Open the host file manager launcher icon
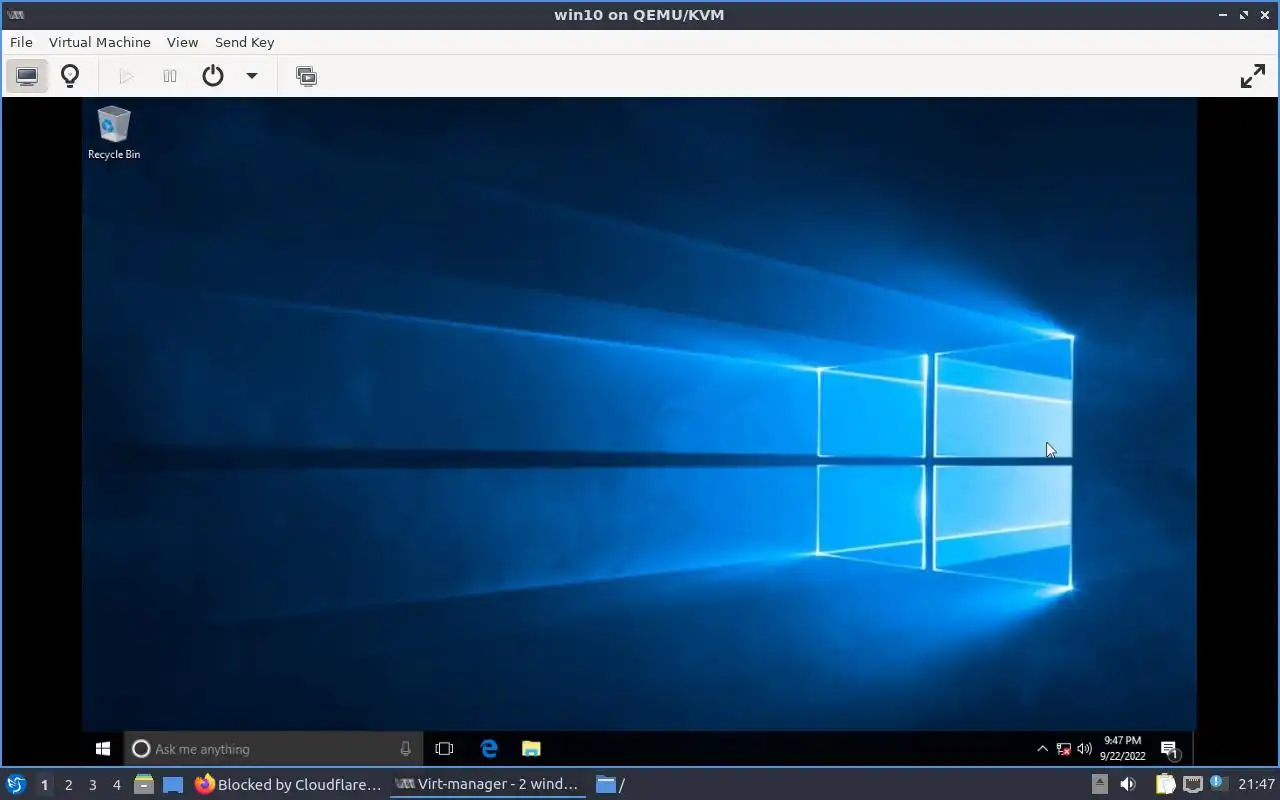The image size is (1280, 800). coord(143,784)
